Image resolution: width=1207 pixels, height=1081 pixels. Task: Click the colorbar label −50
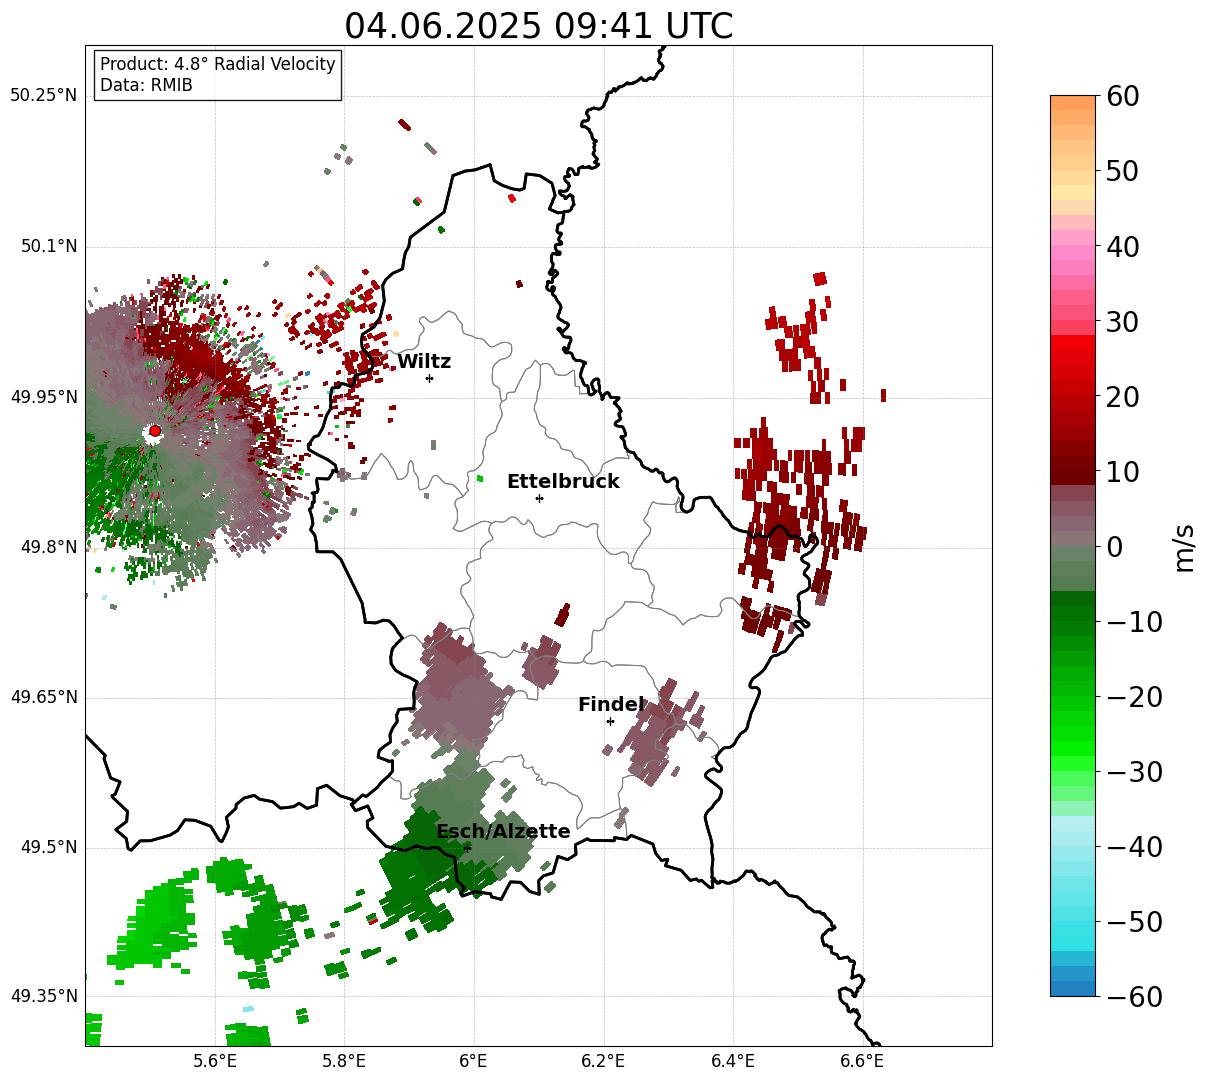coord(1134,921)
